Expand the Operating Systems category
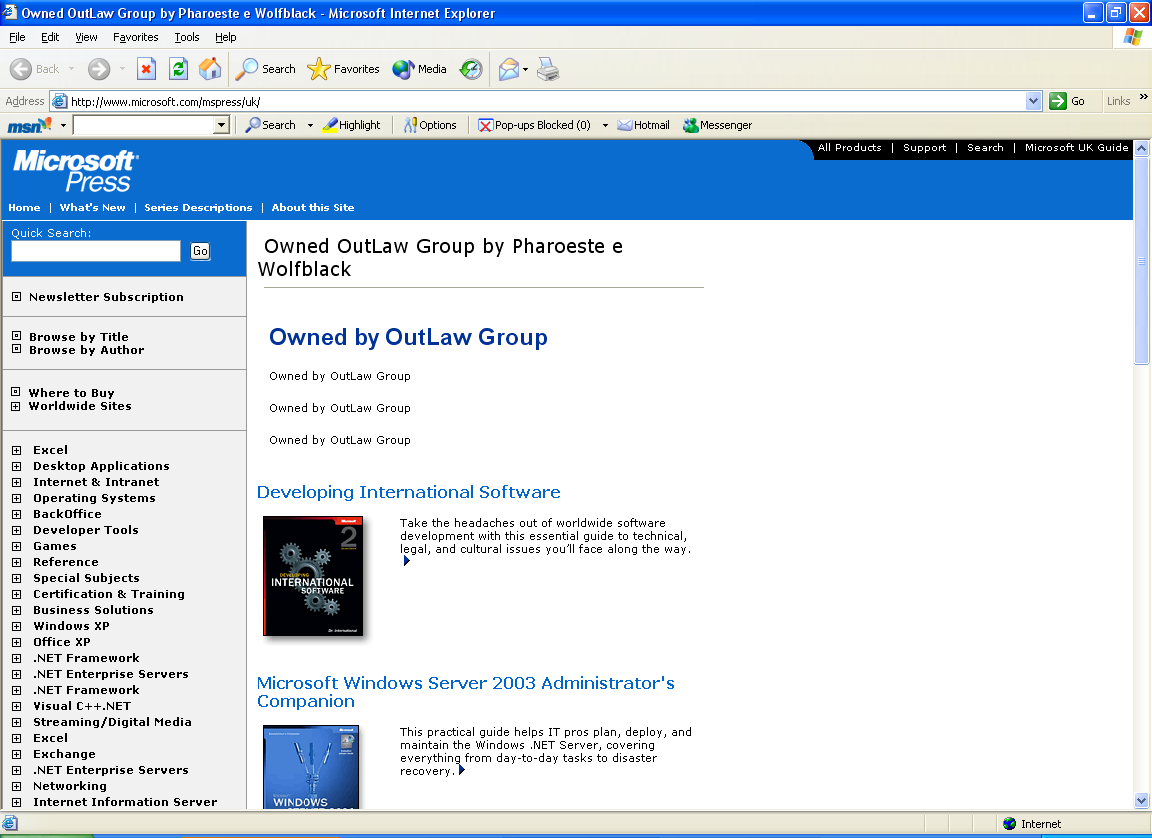Viewport: 1152px width, 838px height. tap(16, 498)
